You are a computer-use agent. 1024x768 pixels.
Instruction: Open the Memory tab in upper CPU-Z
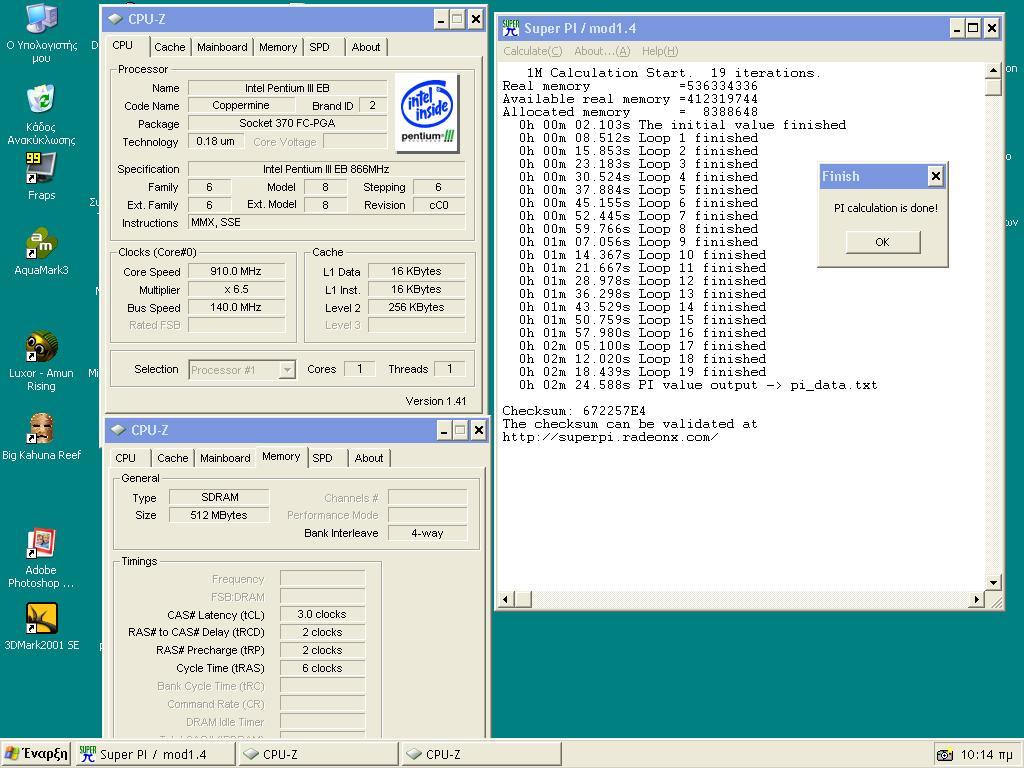(x=278, y=47)
